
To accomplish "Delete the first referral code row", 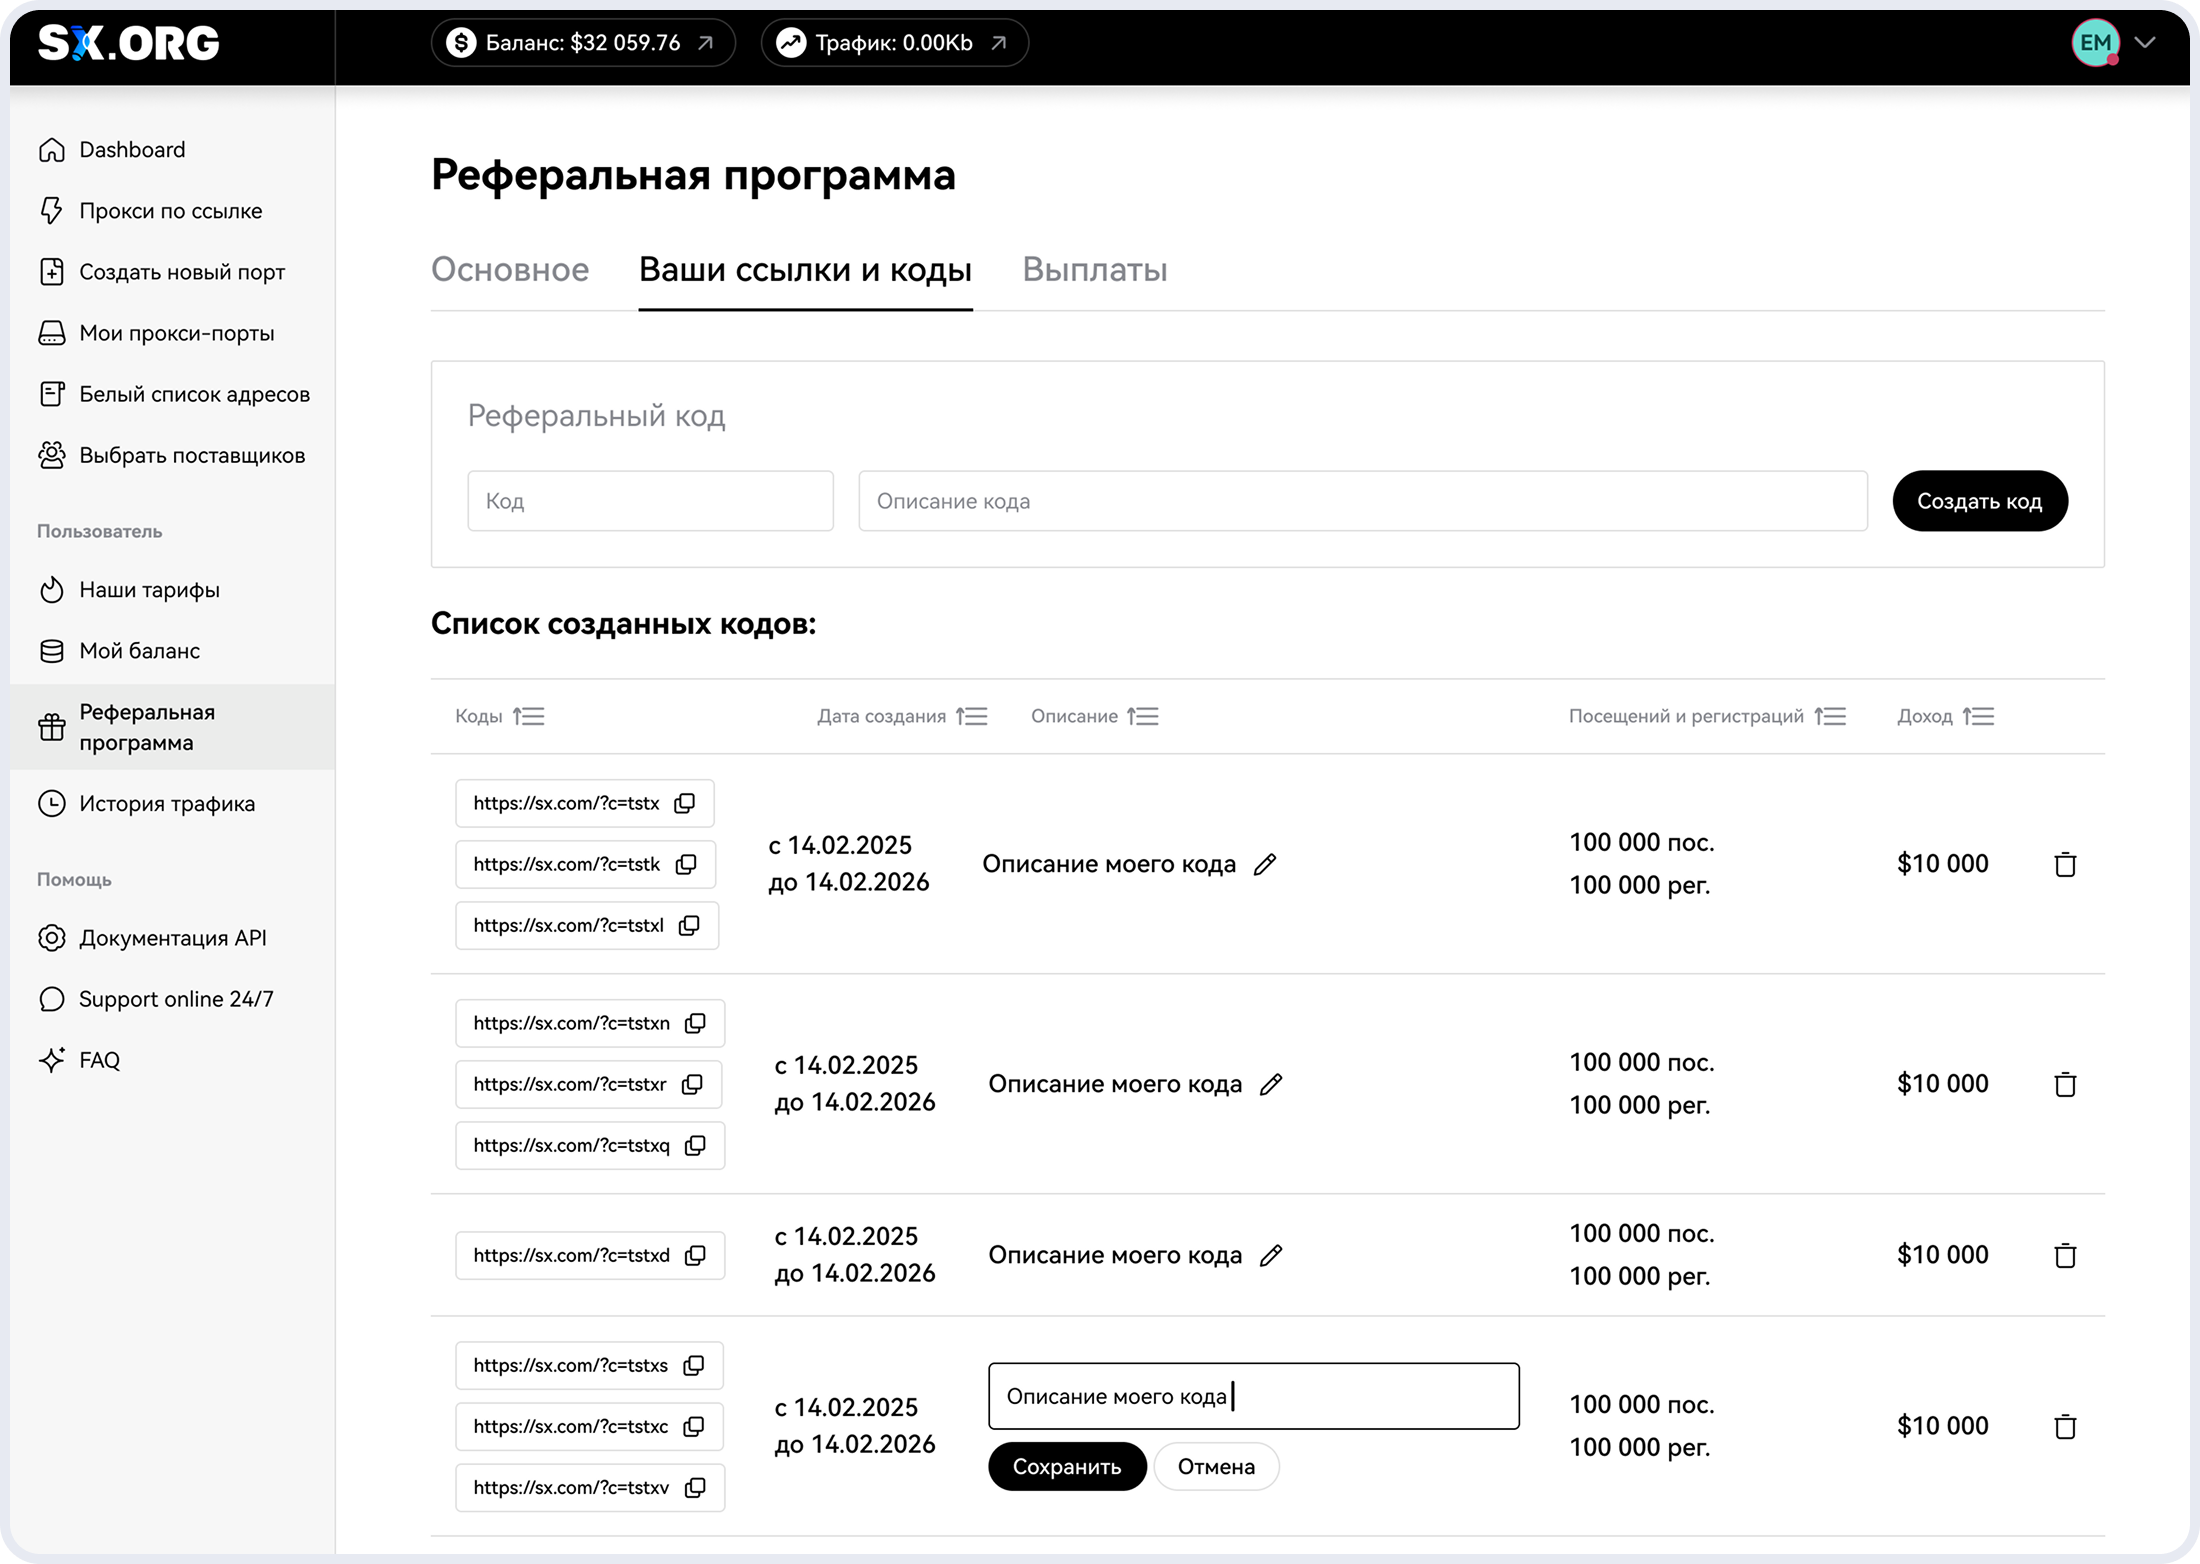I will (2065, 864).
